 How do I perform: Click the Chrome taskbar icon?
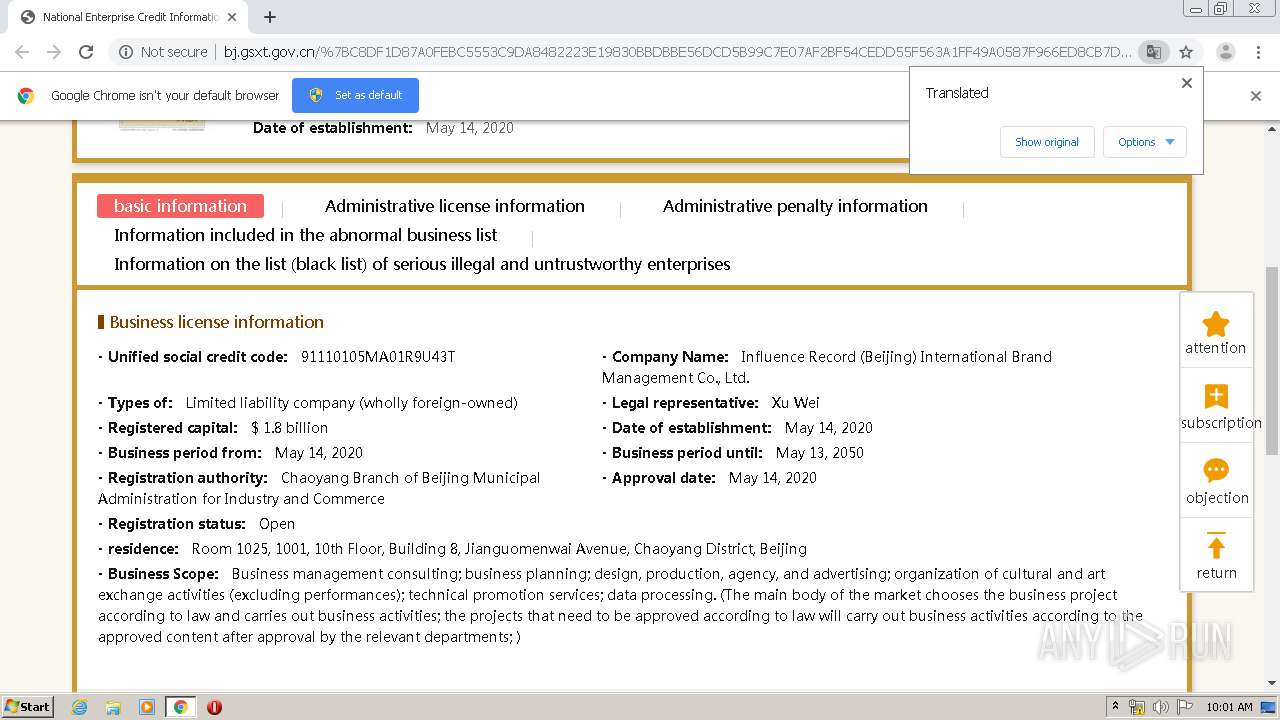click(180, 707)
